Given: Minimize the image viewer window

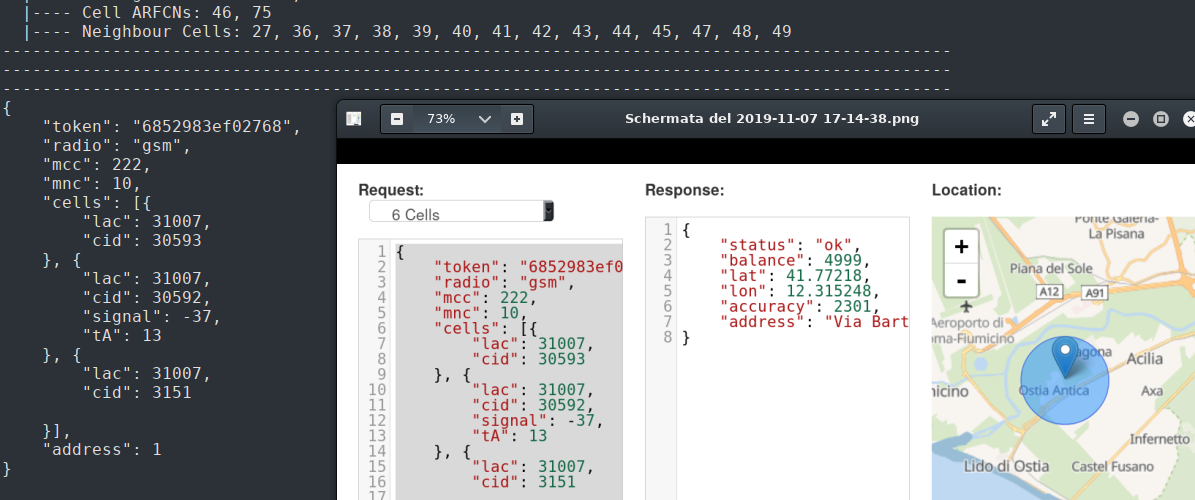Looking at the screenshot, I should pos(1131,119).
